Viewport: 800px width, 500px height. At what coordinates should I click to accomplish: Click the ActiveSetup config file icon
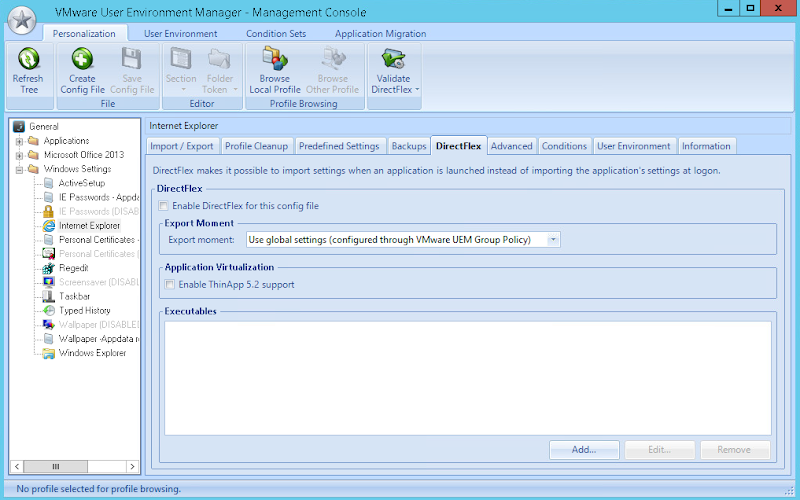(x=48, y=183)
